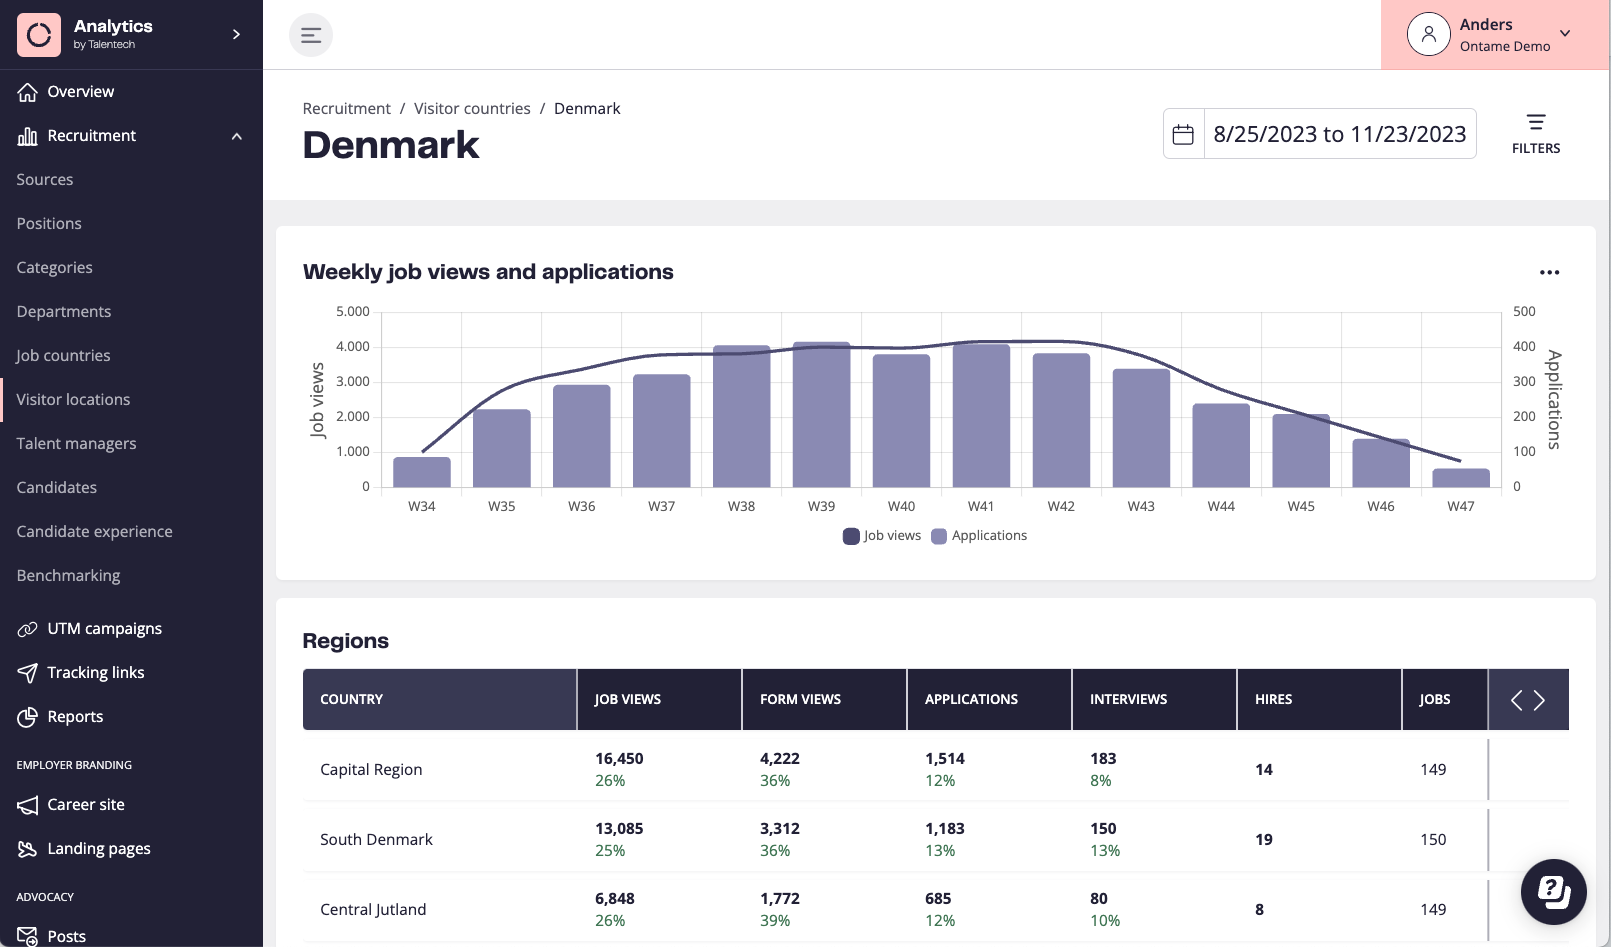This screenshot has width=1611, height=947.
Task: Select Visitor locations menu item
Action: (73, 400)
